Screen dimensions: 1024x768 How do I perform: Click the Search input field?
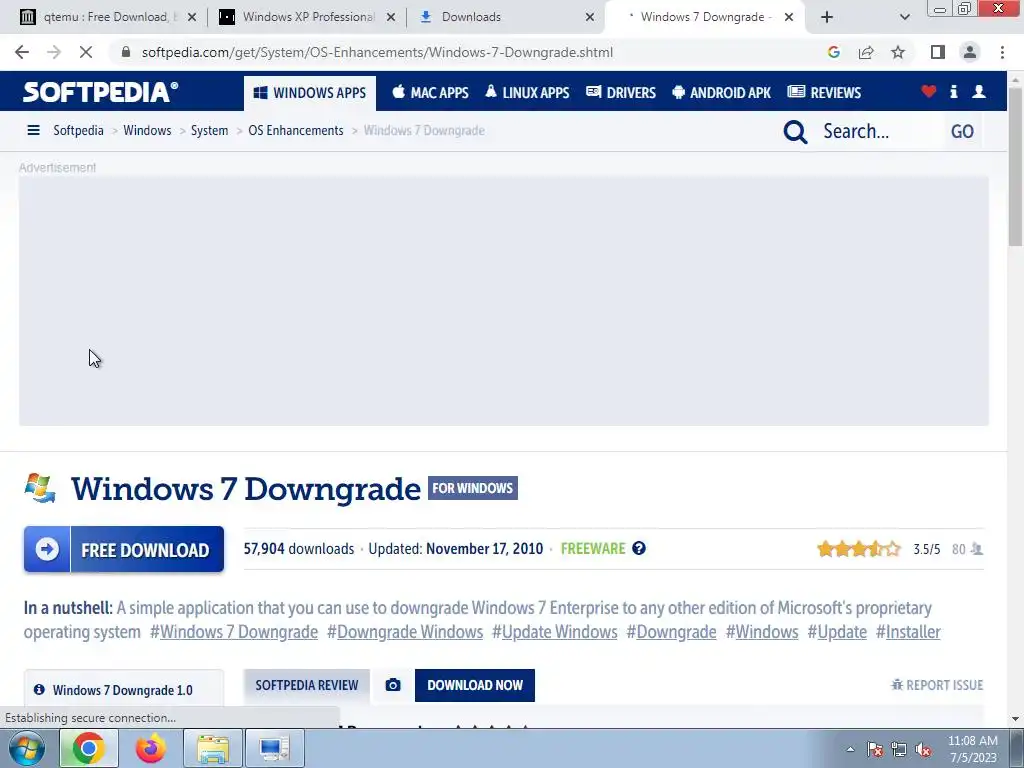tap(878, 131)
